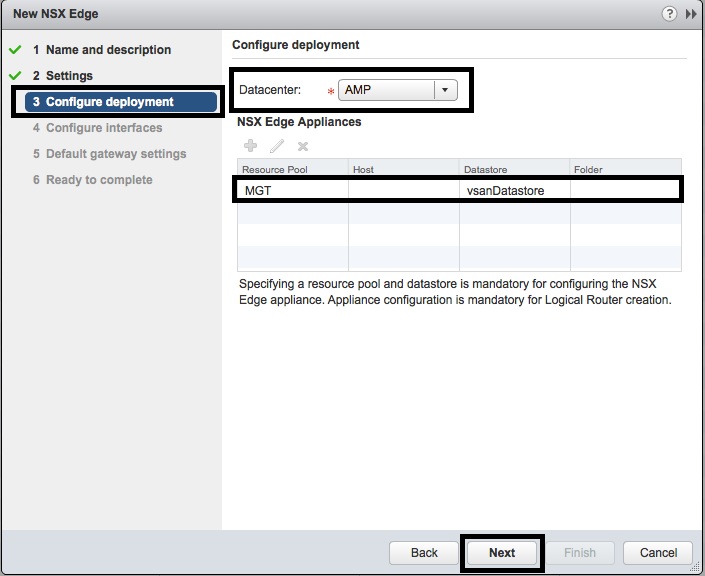This screenshot has height=576, width=705.
Task: Open step 6 Ready to complete
Action: point(99,180)
